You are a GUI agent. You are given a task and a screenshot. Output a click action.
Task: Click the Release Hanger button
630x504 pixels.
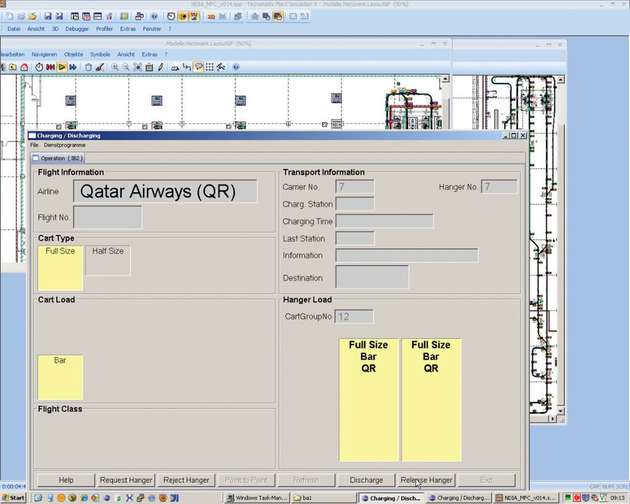[x=426, y=480]
